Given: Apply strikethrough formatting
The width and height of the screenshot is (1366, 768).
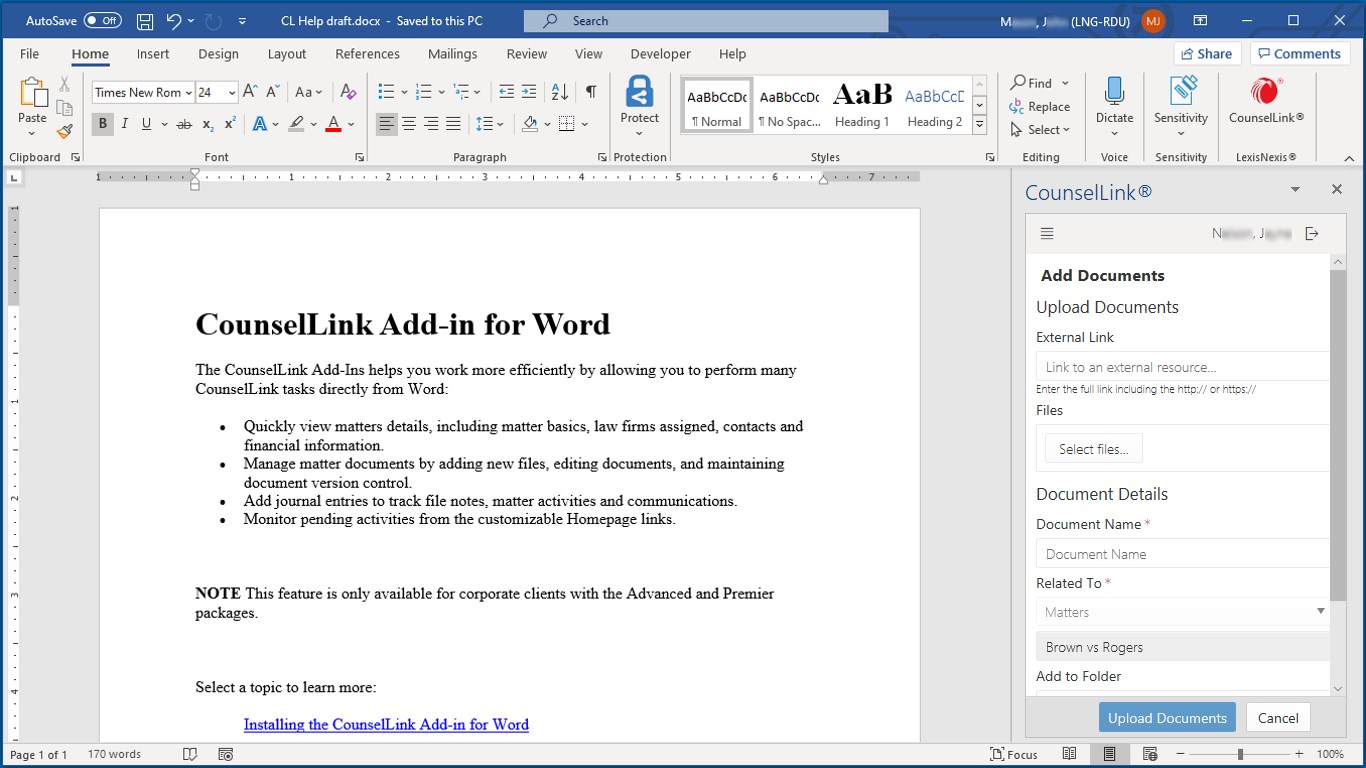Looking at the screenshot, I should tap(184, 124).
